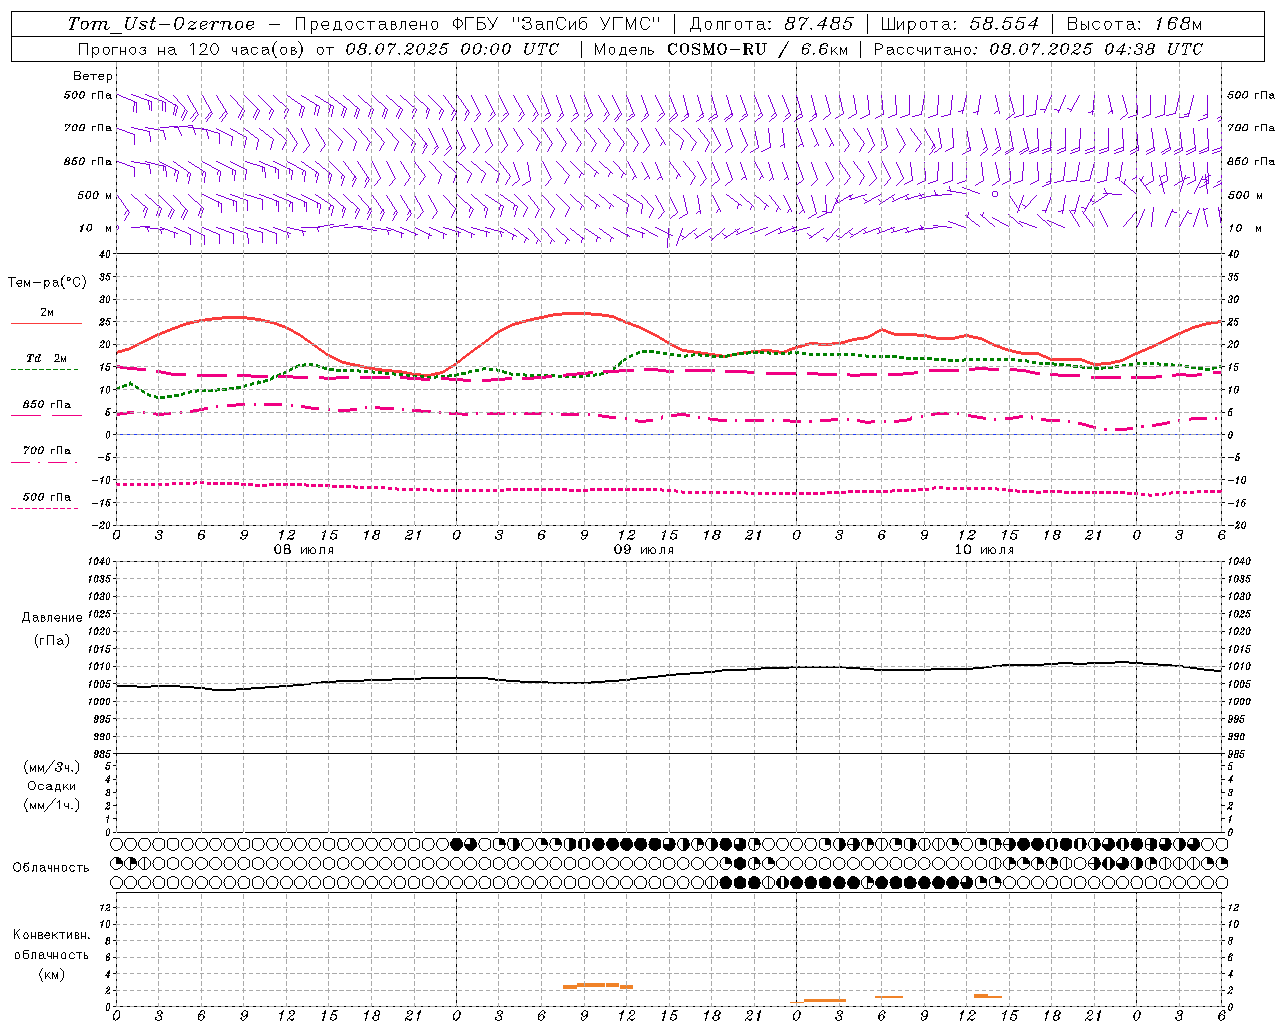The height and width of the screenshot is (1024, 1280).
Task: Click the '500 гПа' entry in temperature legend
Action: click(x=46, y=497)
